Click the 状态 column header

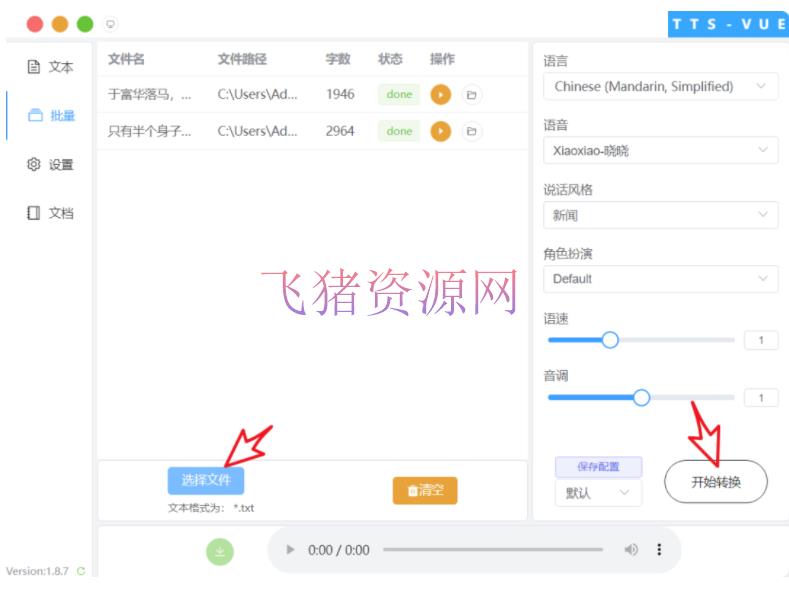[x=390, y=59]
